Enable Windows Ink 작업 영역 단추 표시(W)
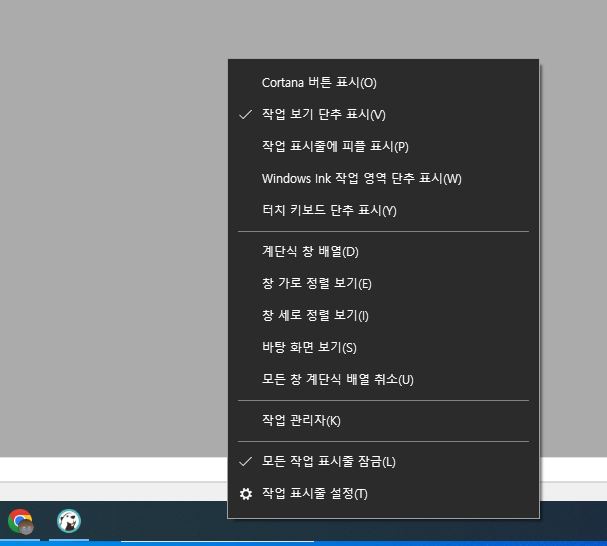 point(383,179)
